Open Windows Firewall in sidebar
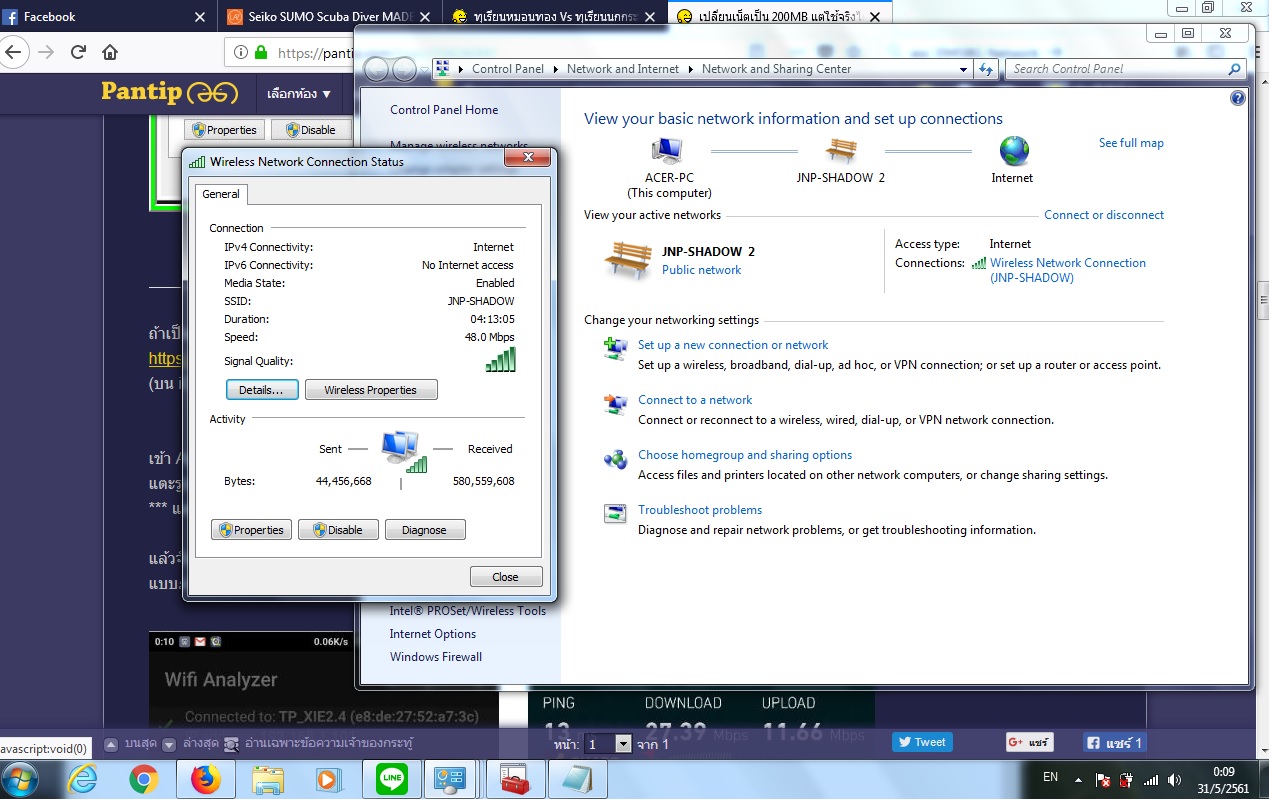The height and width of the screenshot is (803, 1269). point(436,657)
